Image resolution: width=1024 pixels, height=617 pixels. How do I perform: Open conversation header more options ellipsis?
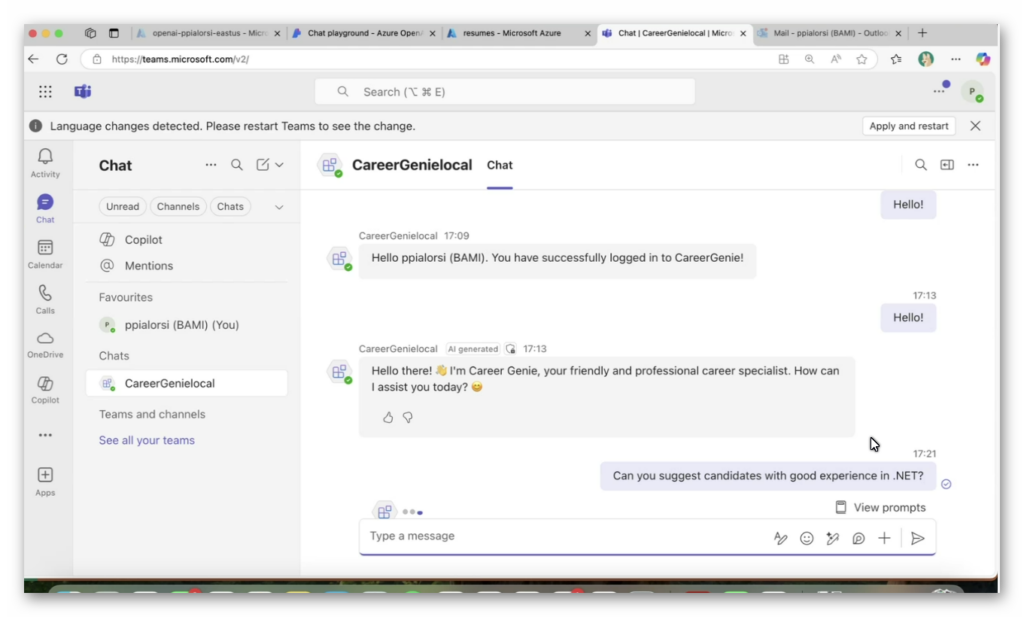click(973, 165)
